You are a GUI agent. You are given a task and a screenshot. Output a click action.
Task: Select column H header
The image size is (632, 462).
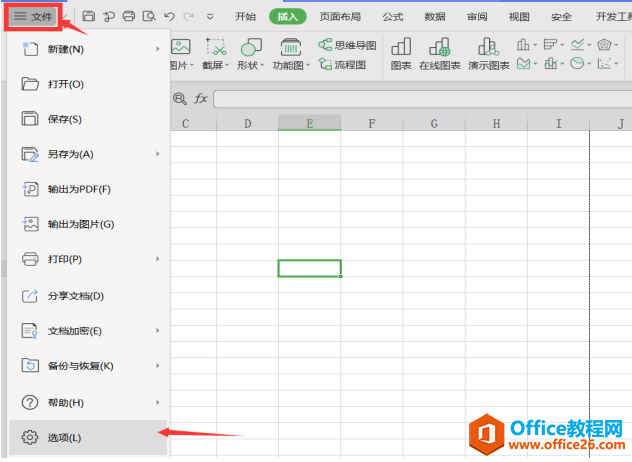pyautogui.click(x=496, y=123)
